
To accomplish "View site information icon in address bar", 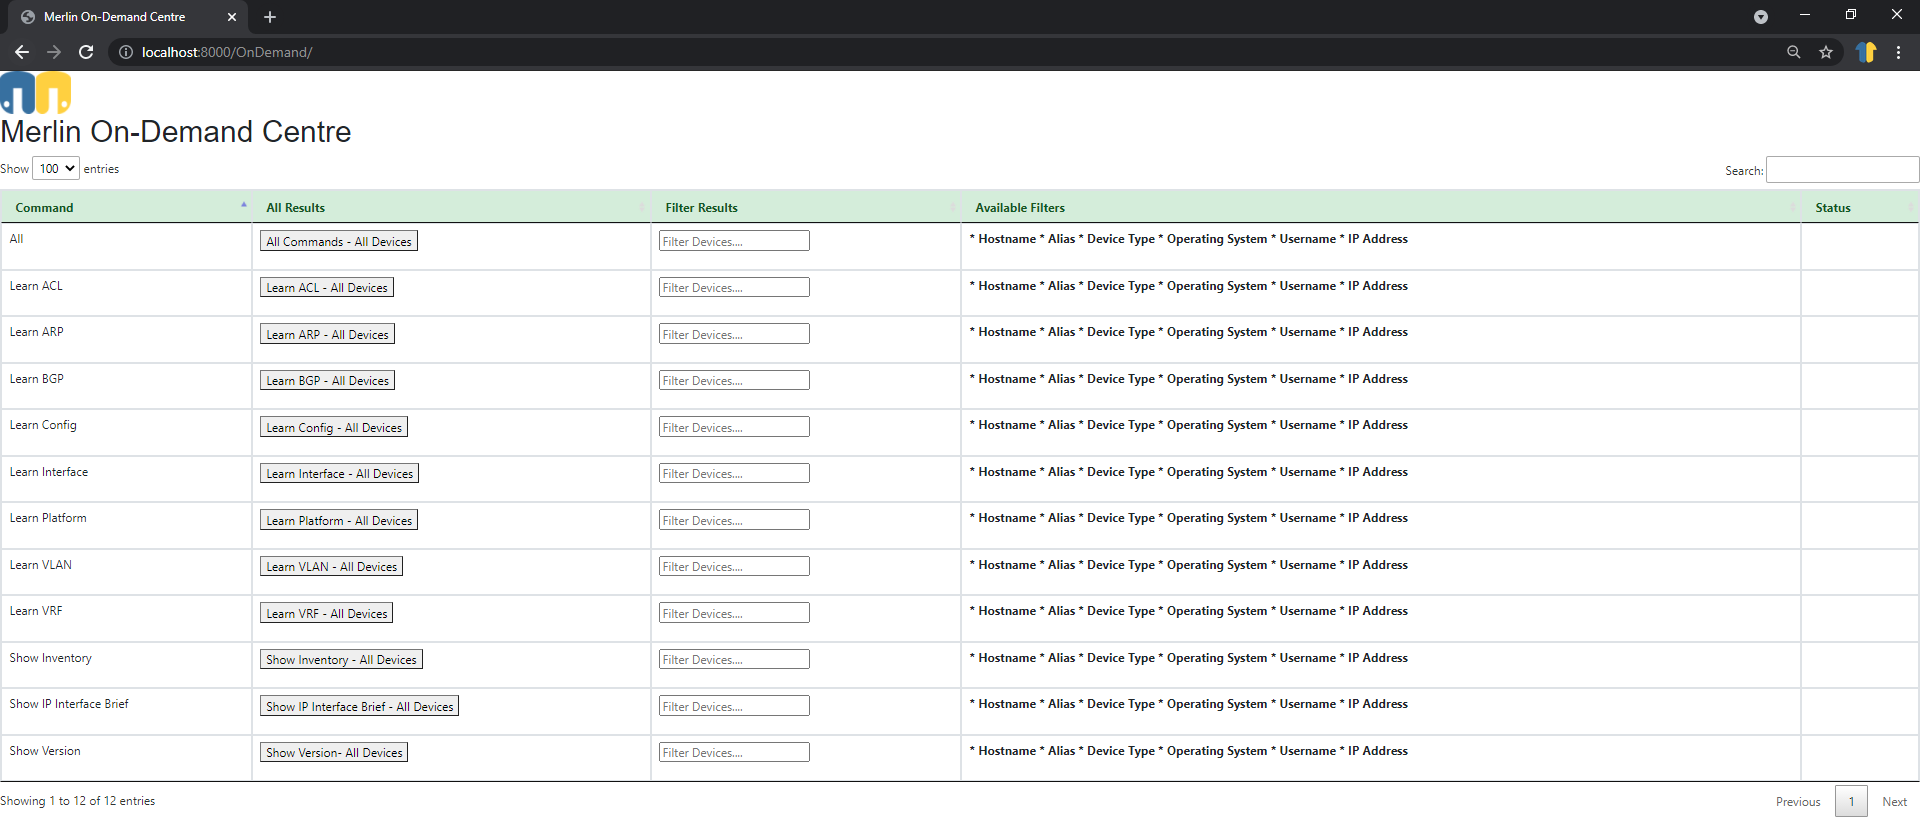I will pyautogui.click(x=126, y=52).
